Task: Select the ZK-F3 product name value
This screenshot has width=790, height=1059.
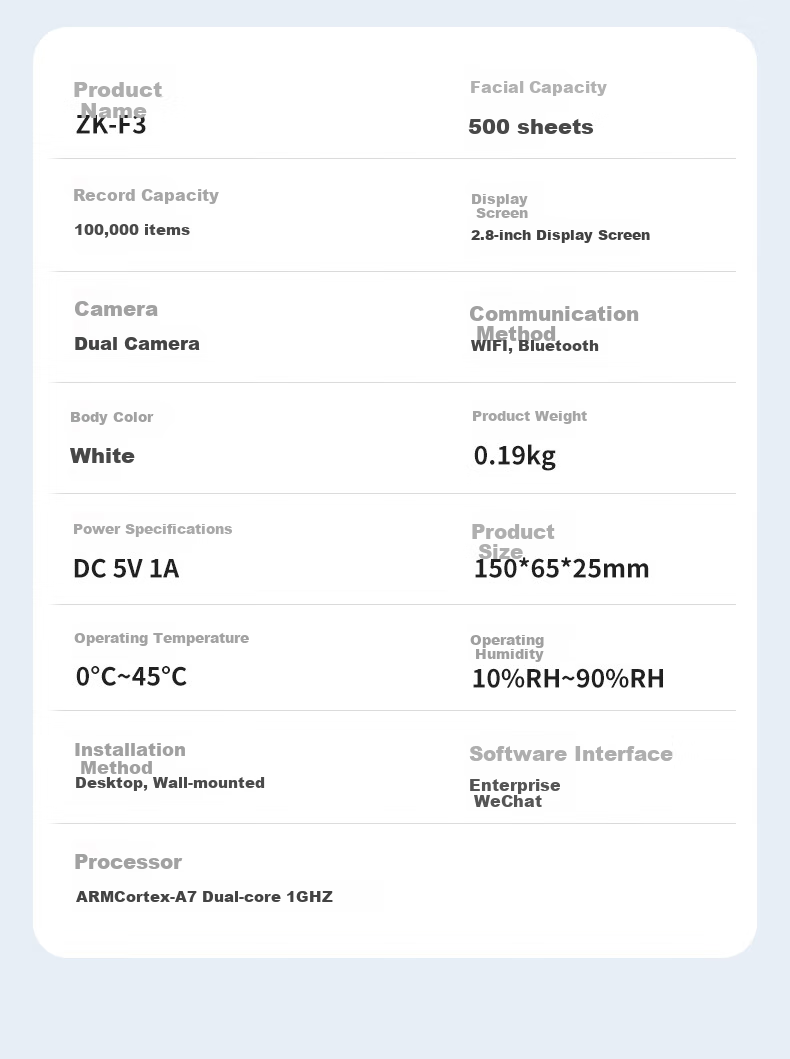Action: [x=111, y=126]
